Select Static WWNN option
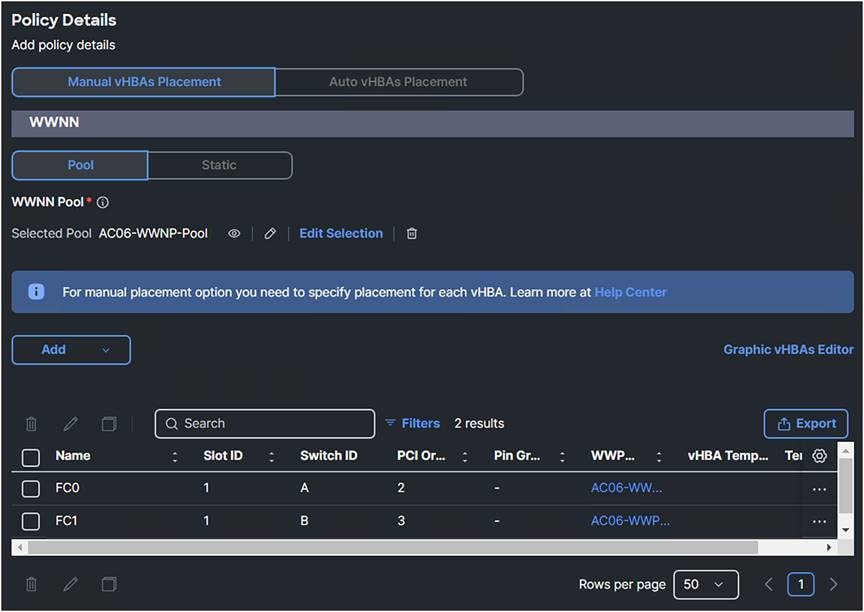 point(219,165)
